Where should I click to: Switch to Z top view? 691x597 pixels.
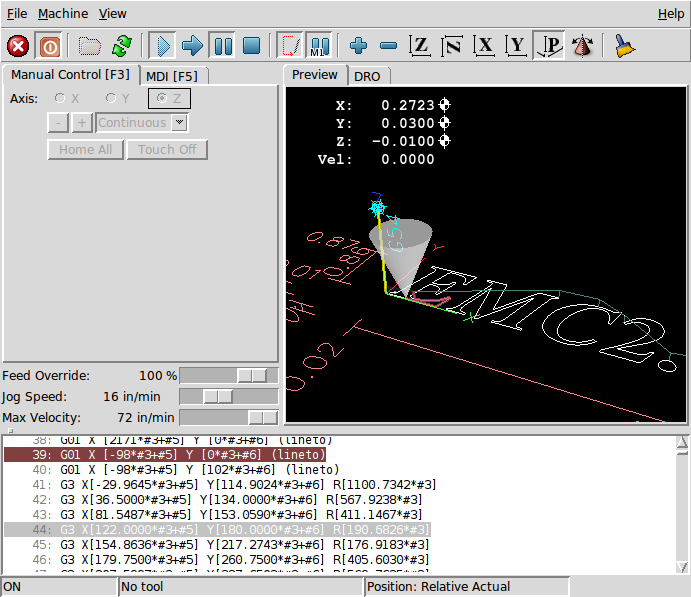pyautogui.click(x=421, y=46)
